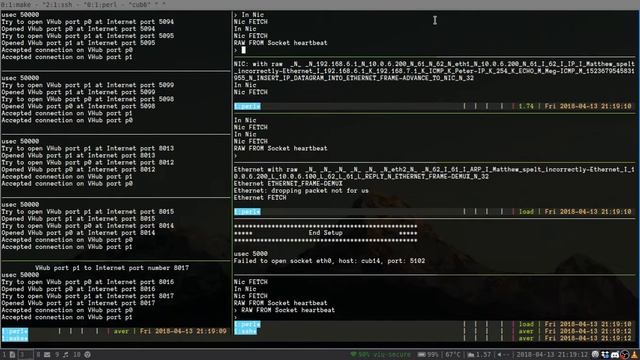Click 'Opened VHub port p0 at Internet port 8012'
640x360 pixels.
[78, 169]
